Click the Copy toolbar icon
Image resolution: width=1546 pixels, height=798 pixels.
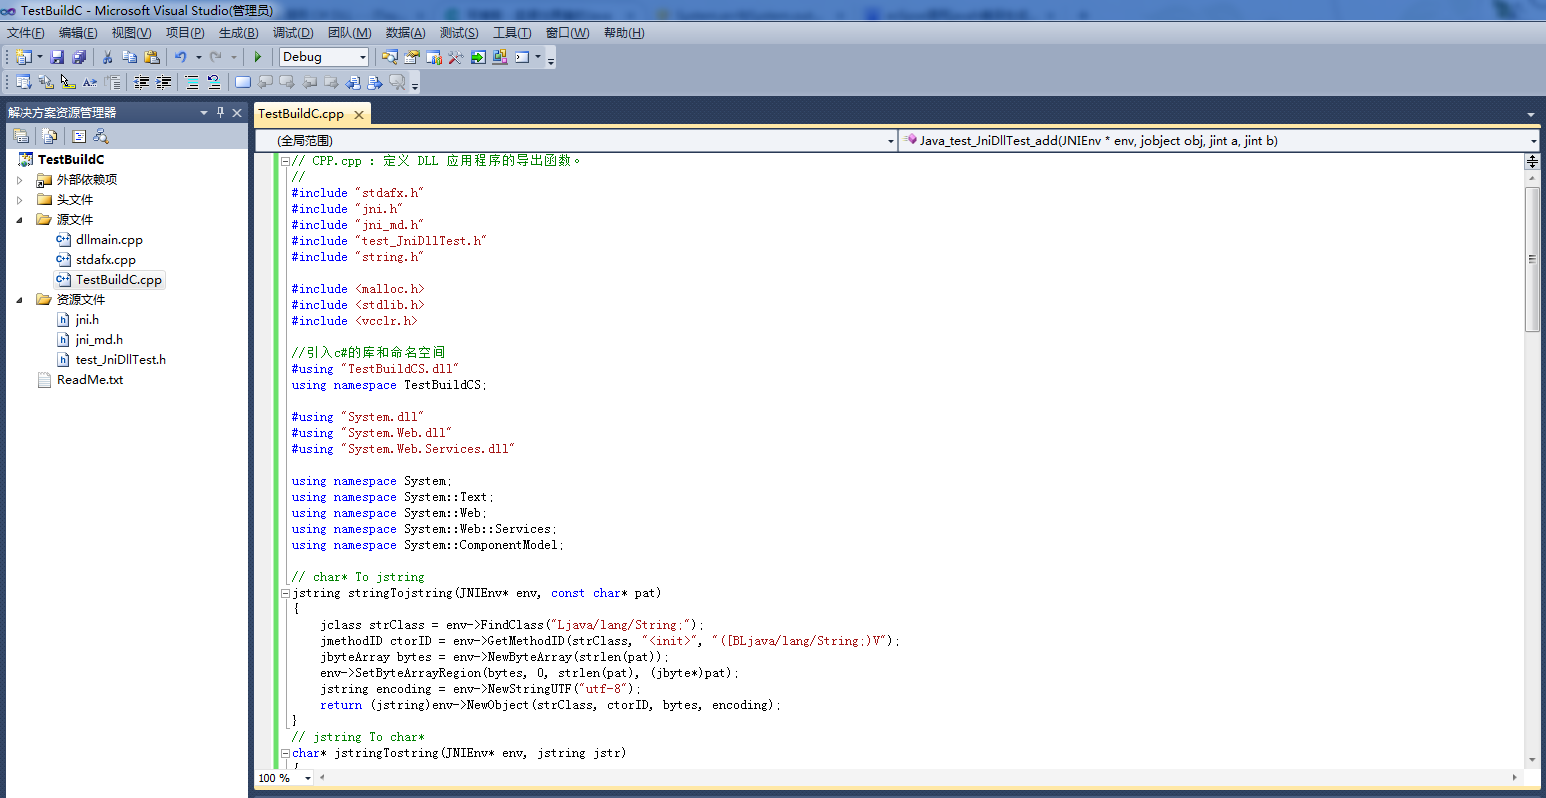pyautogui.click(x=129, y=57)
